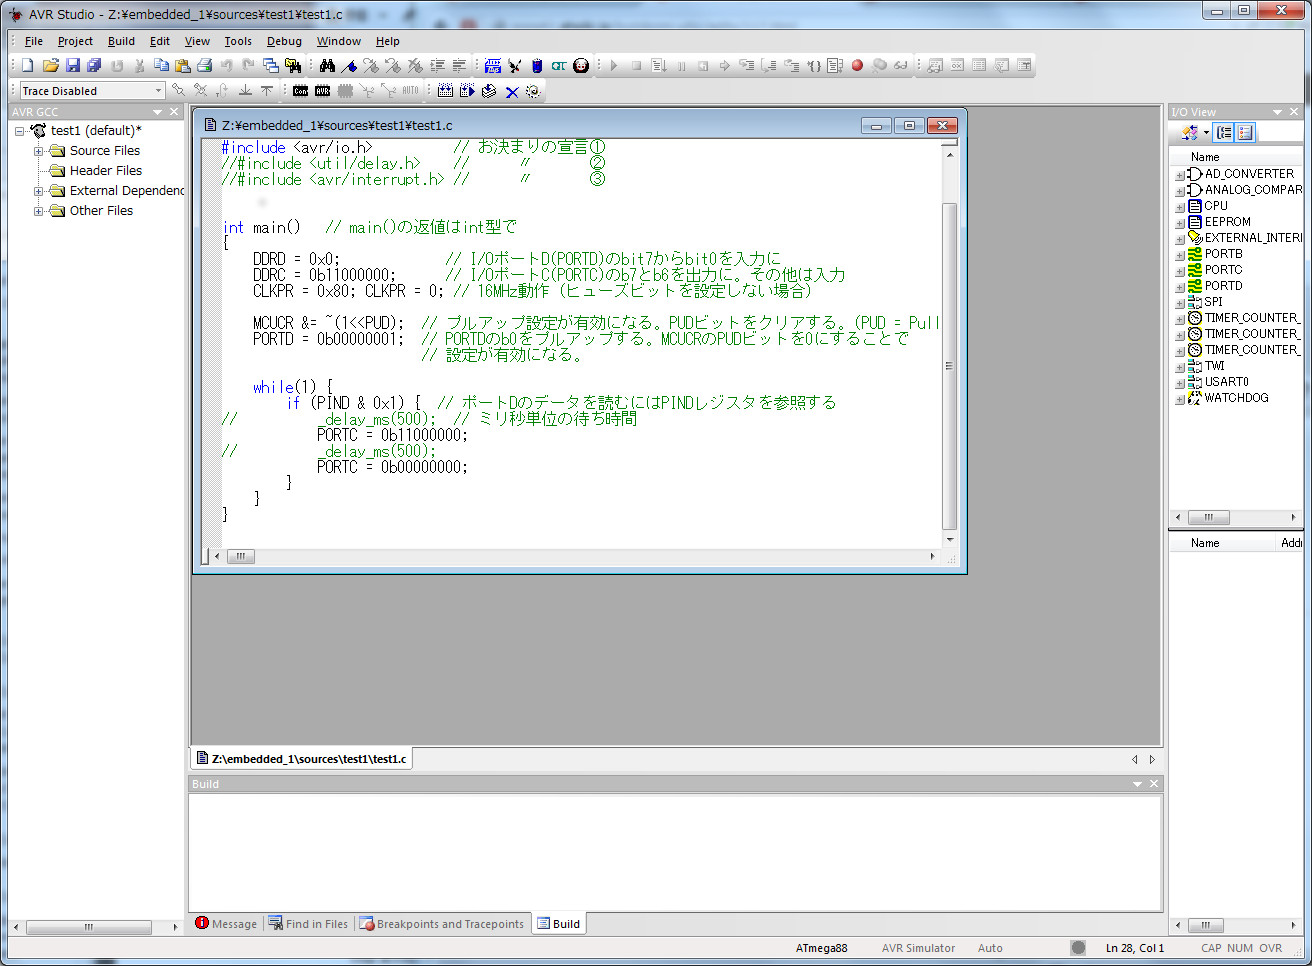Open the Build menu
The height and width of the screenshot is (966, 1312).
121,41
